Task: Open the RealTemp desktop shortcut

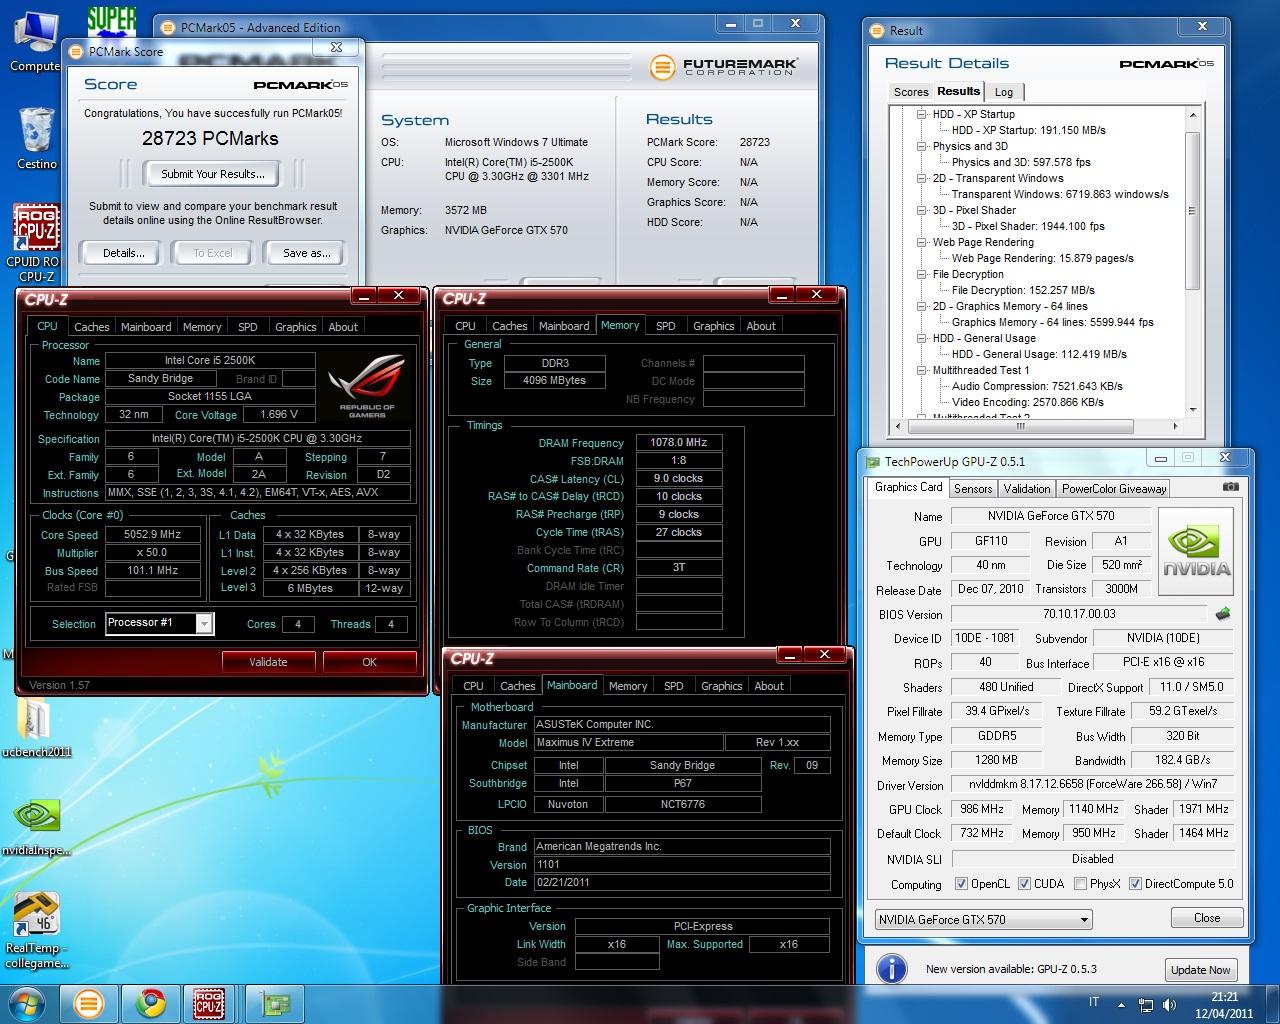Action: (x=36, y=930)
